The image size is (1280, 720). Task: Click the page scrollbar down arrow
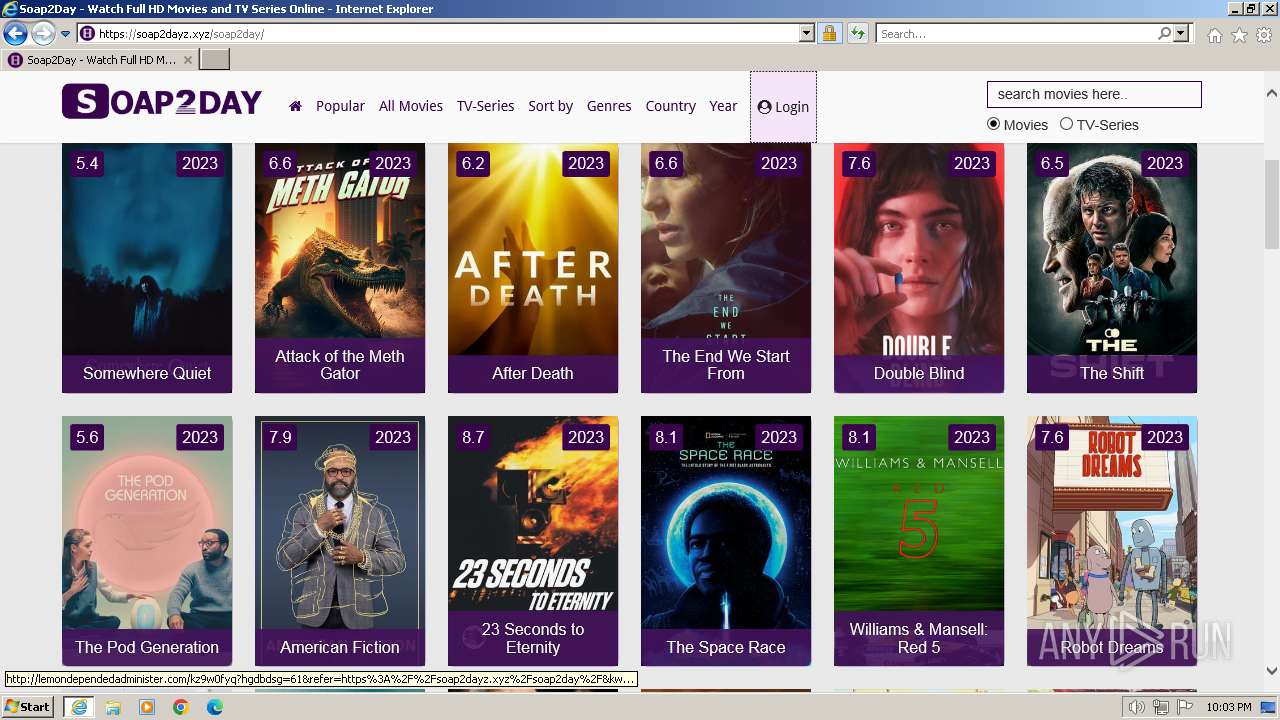1272,671
